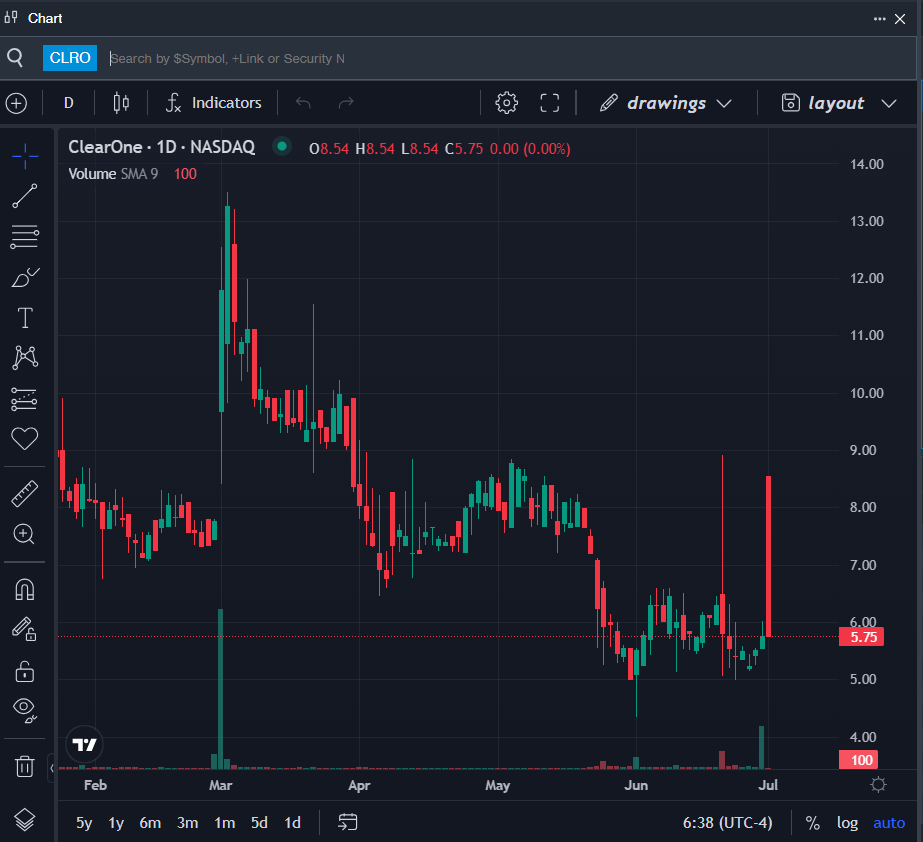Open the chart patterns tool
Image resolution: width=923 pixels, height=842 pixels.
[x=25, y=357]
